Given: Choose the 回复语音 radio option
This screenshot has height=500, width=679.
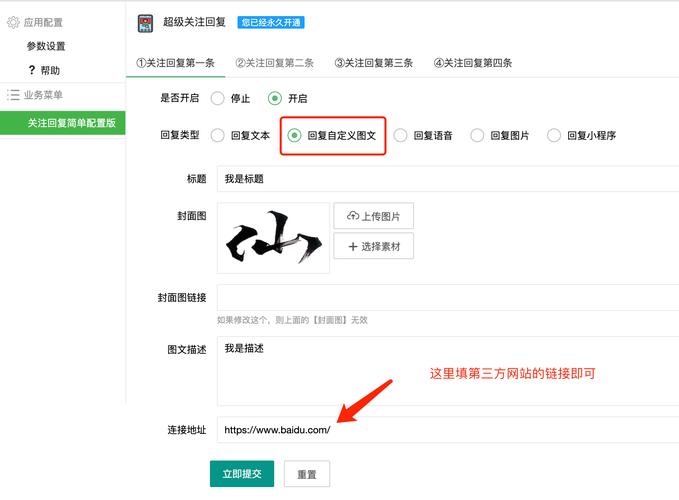Looking at the screenshot, I should 401,135.
